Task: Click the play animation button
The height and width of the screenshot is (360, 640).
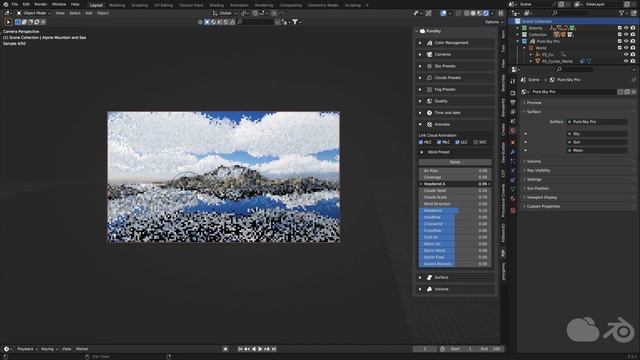Action: 260,349
